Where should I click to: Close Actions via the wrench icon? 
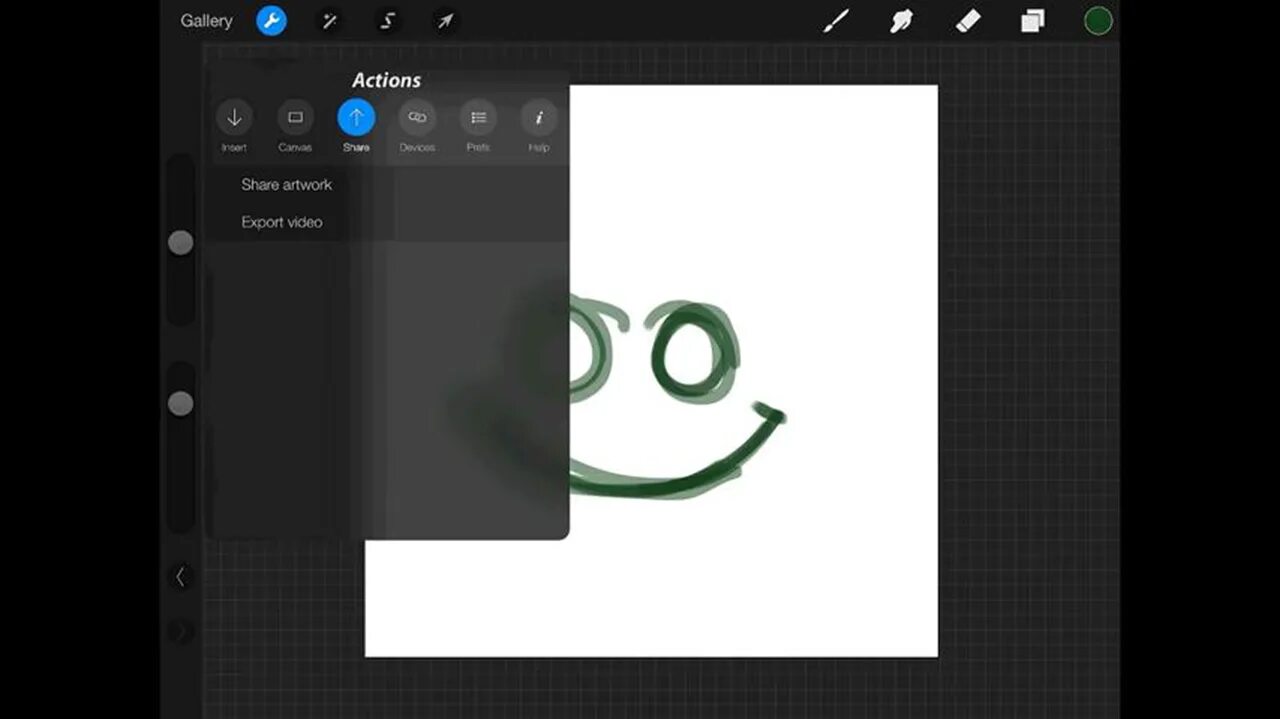coord(271,21)
